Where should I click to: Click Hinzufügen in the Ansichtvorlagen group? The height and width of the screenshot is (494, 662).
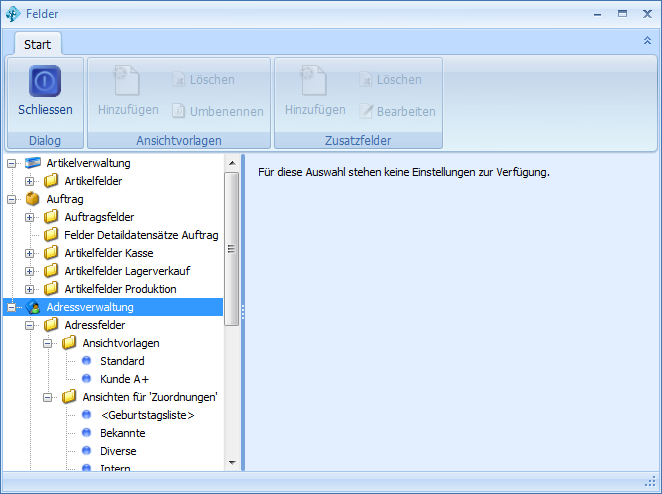point(128,90)
